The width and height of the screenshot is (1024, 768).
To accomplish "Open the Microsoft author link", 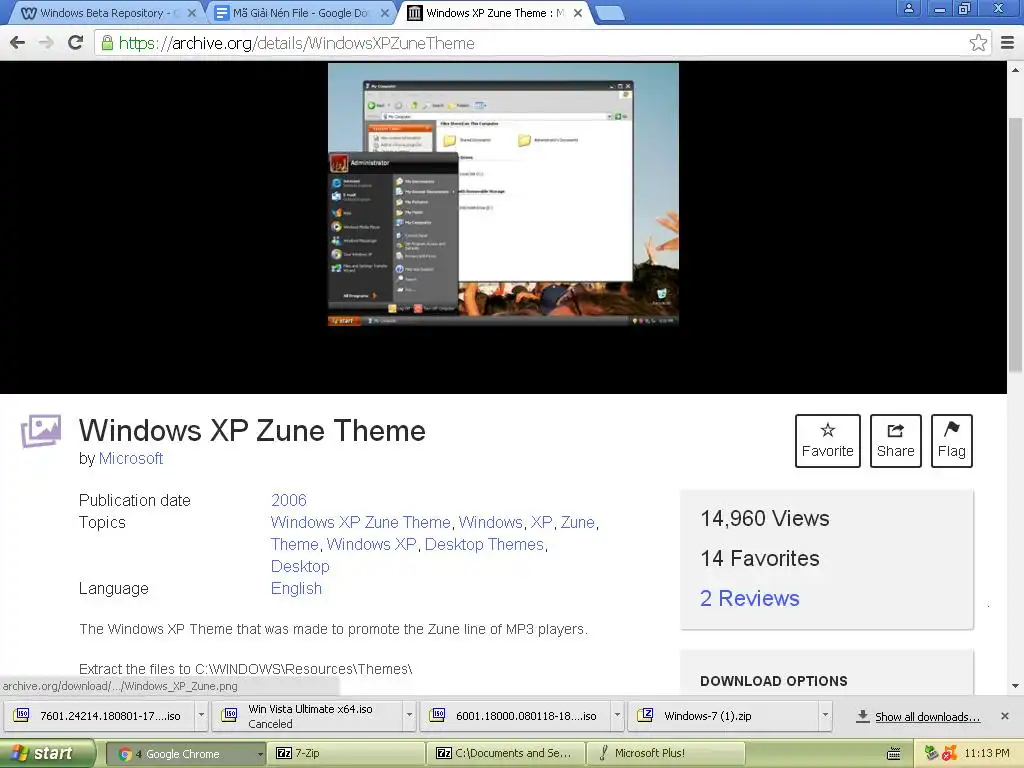I will point(131,458).
